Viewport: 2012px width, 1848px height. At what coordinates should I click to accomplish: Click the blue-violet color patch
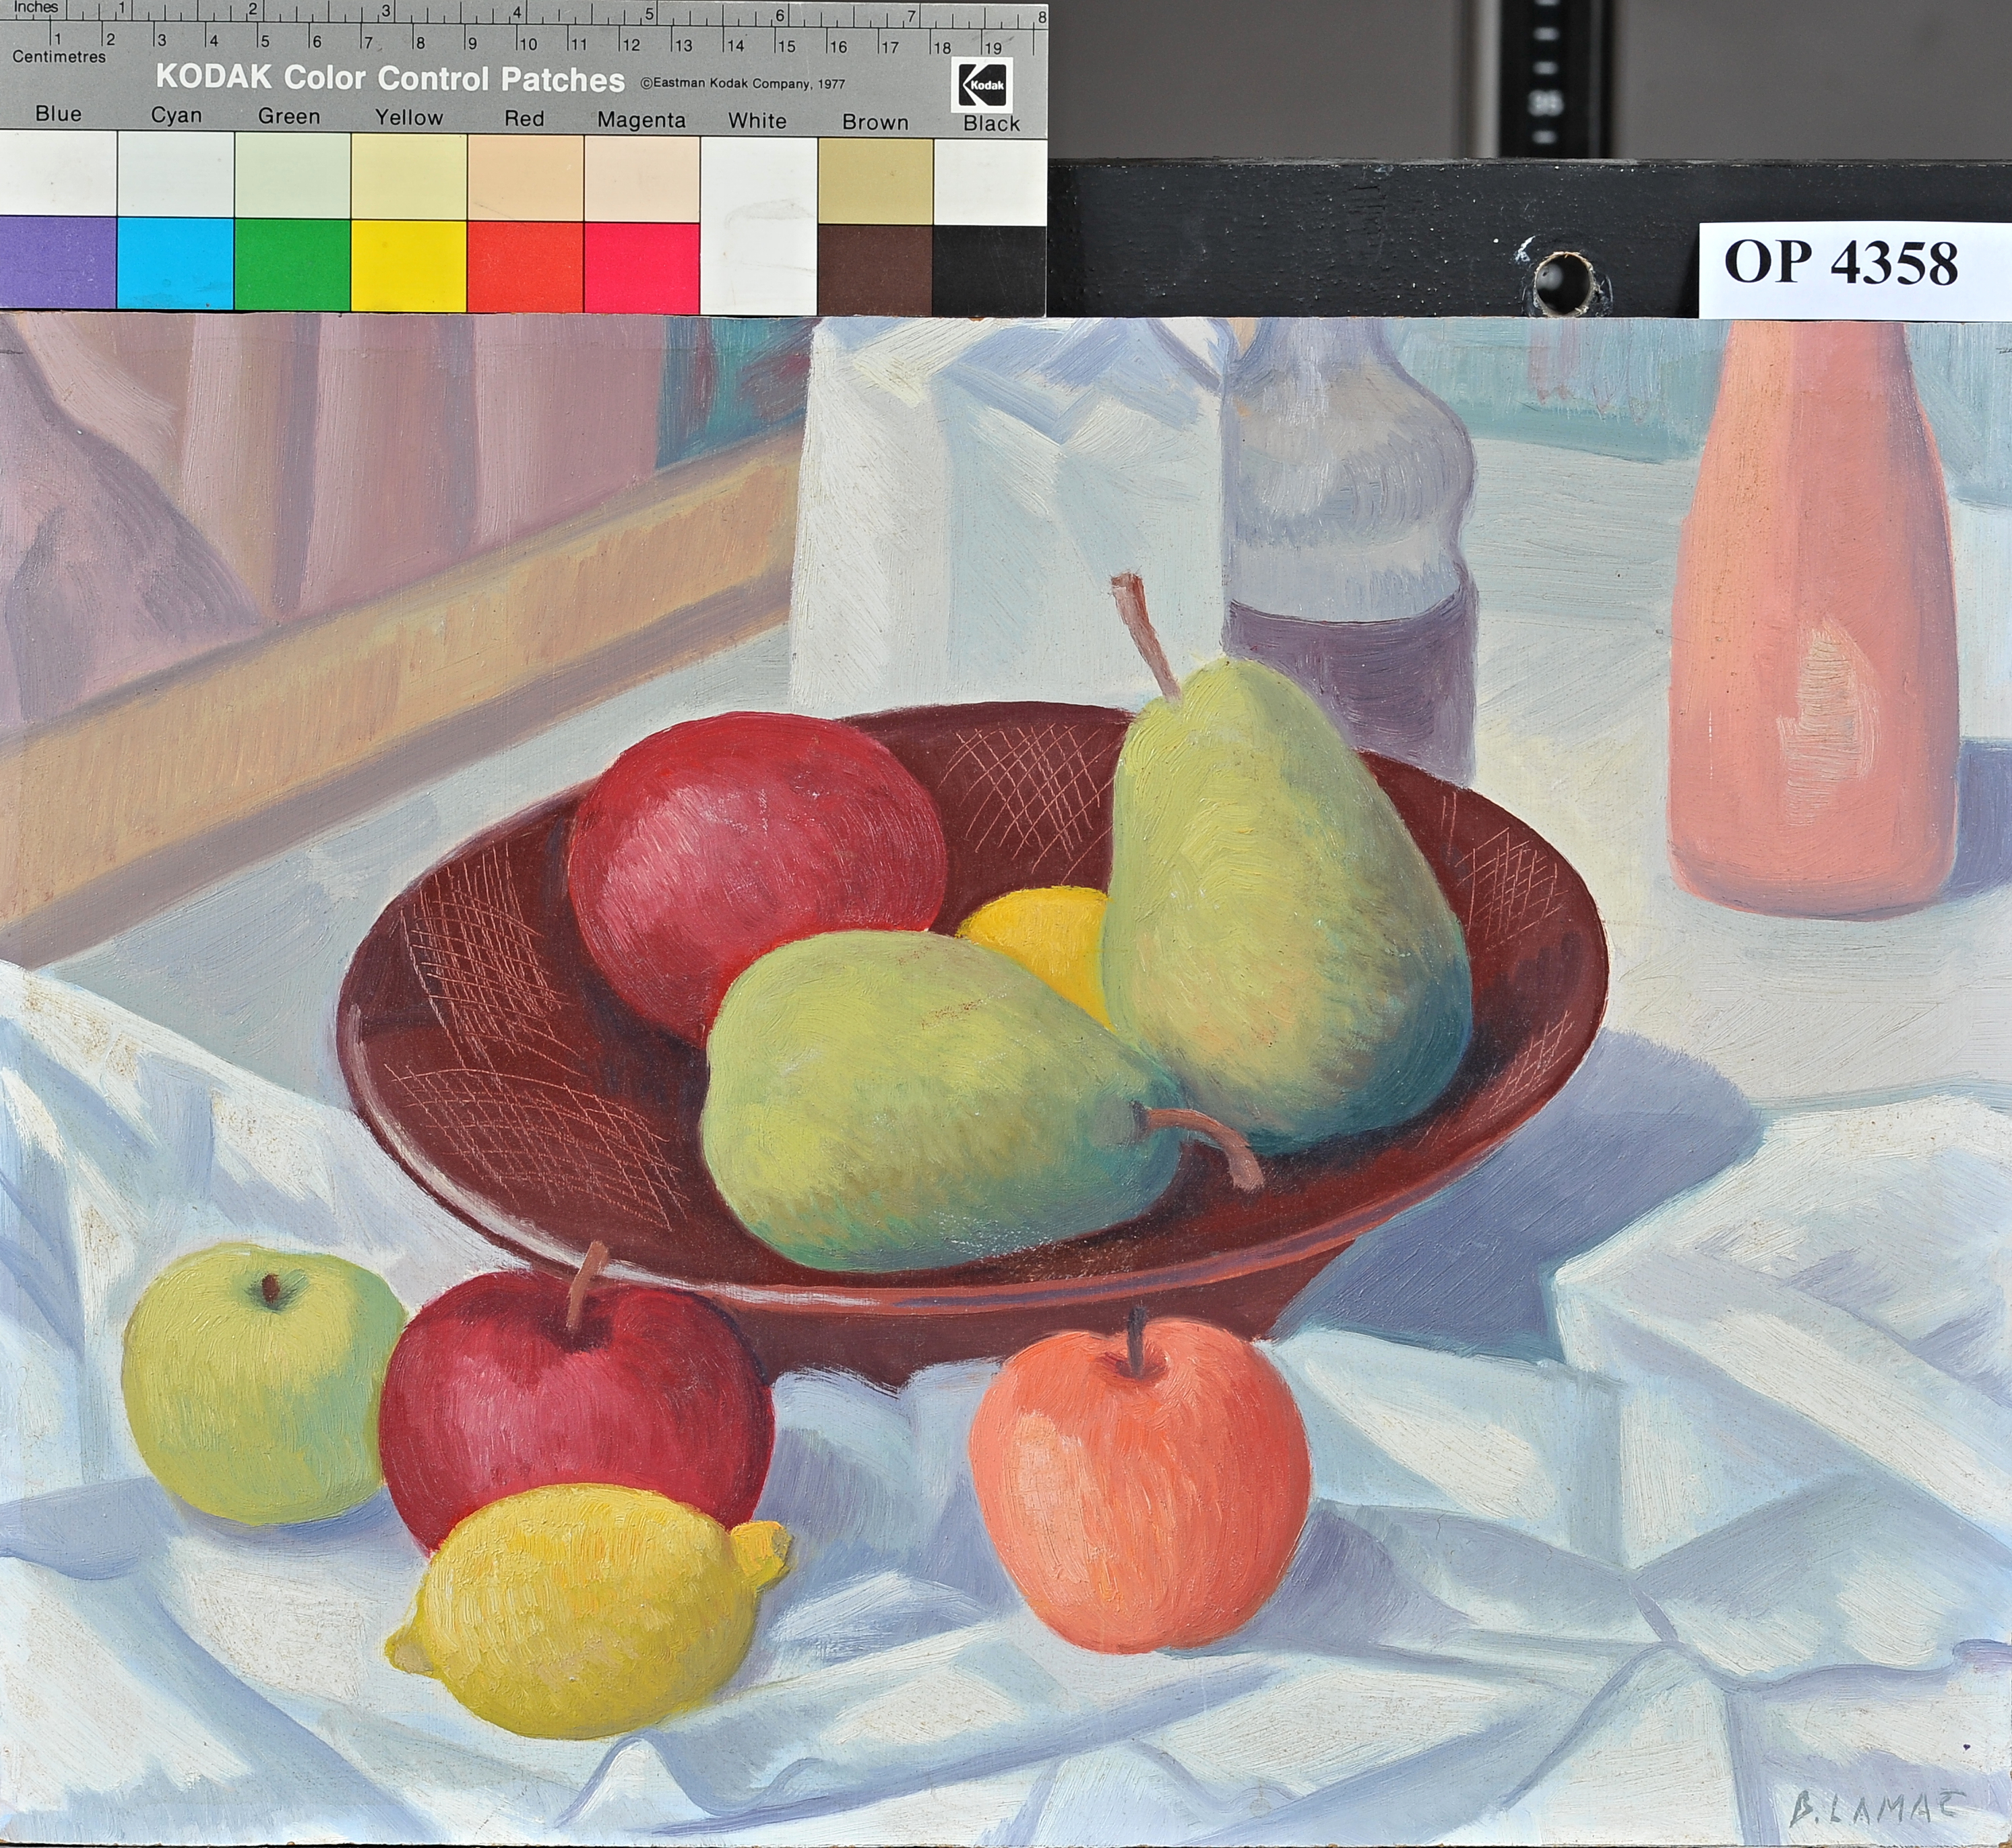pos(58,264)
